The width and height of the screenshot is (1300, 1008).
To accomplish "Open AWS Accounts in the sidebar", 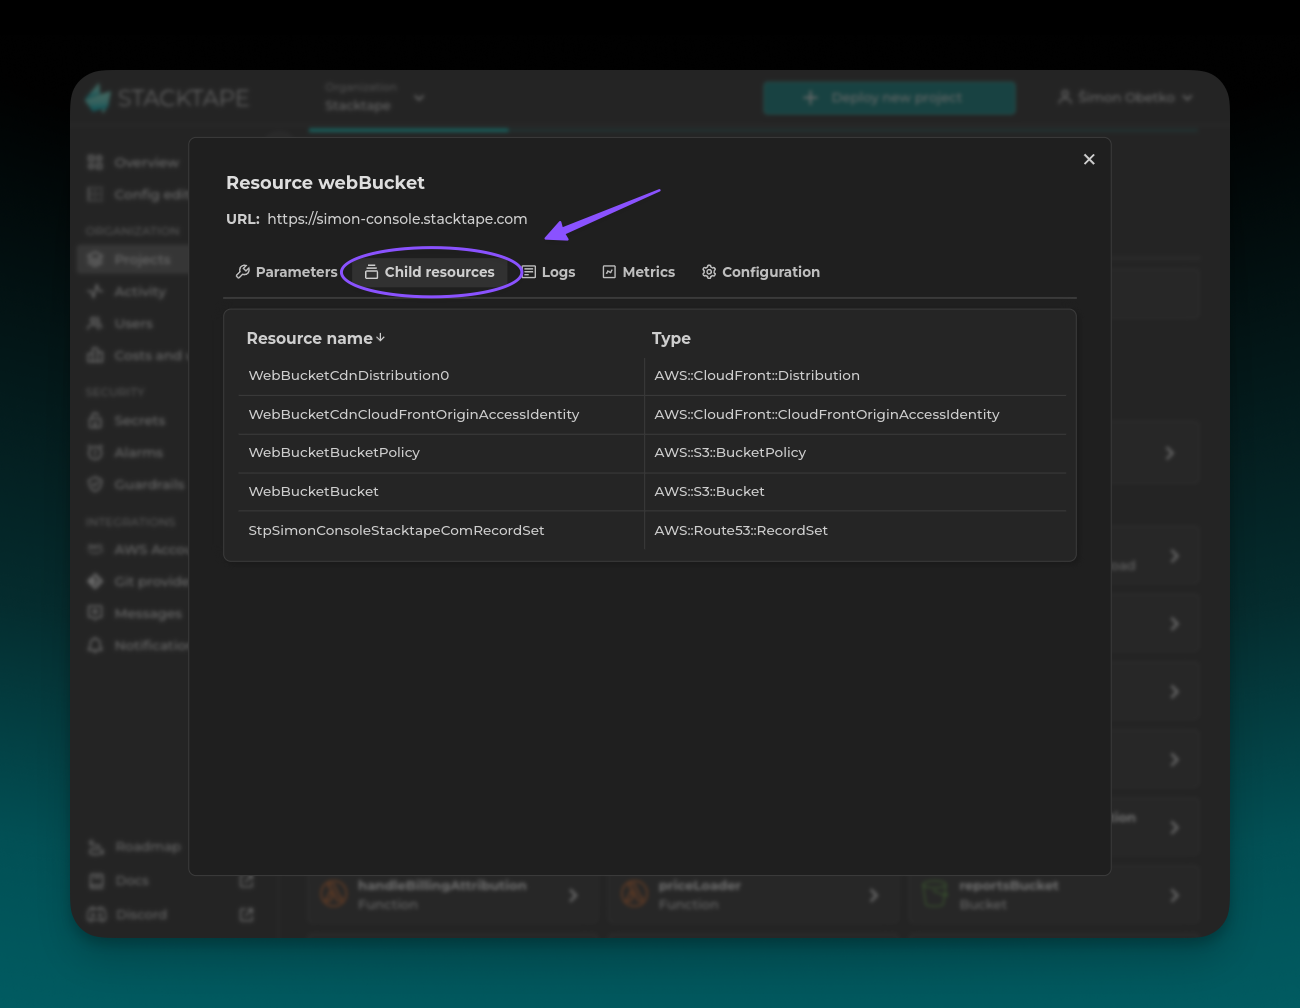I will point(136,549).
